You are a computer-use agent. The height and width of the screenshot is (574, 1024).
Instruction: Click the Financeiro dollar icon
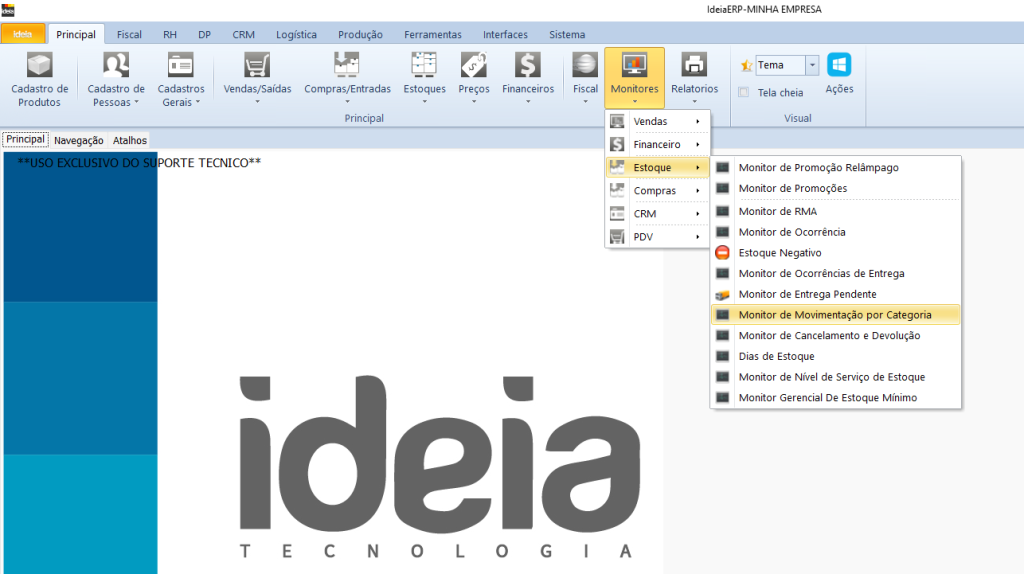click(x=527, y=66)
